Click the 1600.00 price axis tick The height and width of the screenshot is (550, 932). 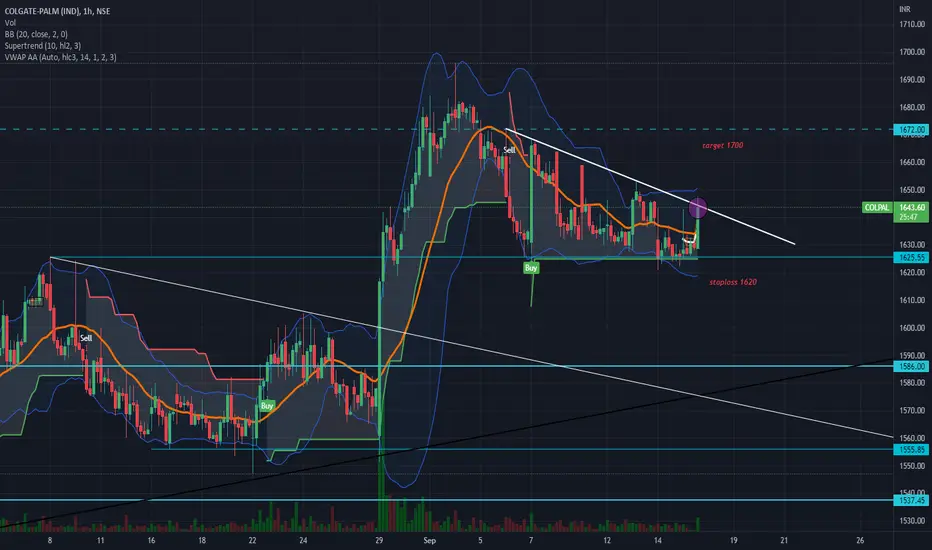[x=912, y=328]
